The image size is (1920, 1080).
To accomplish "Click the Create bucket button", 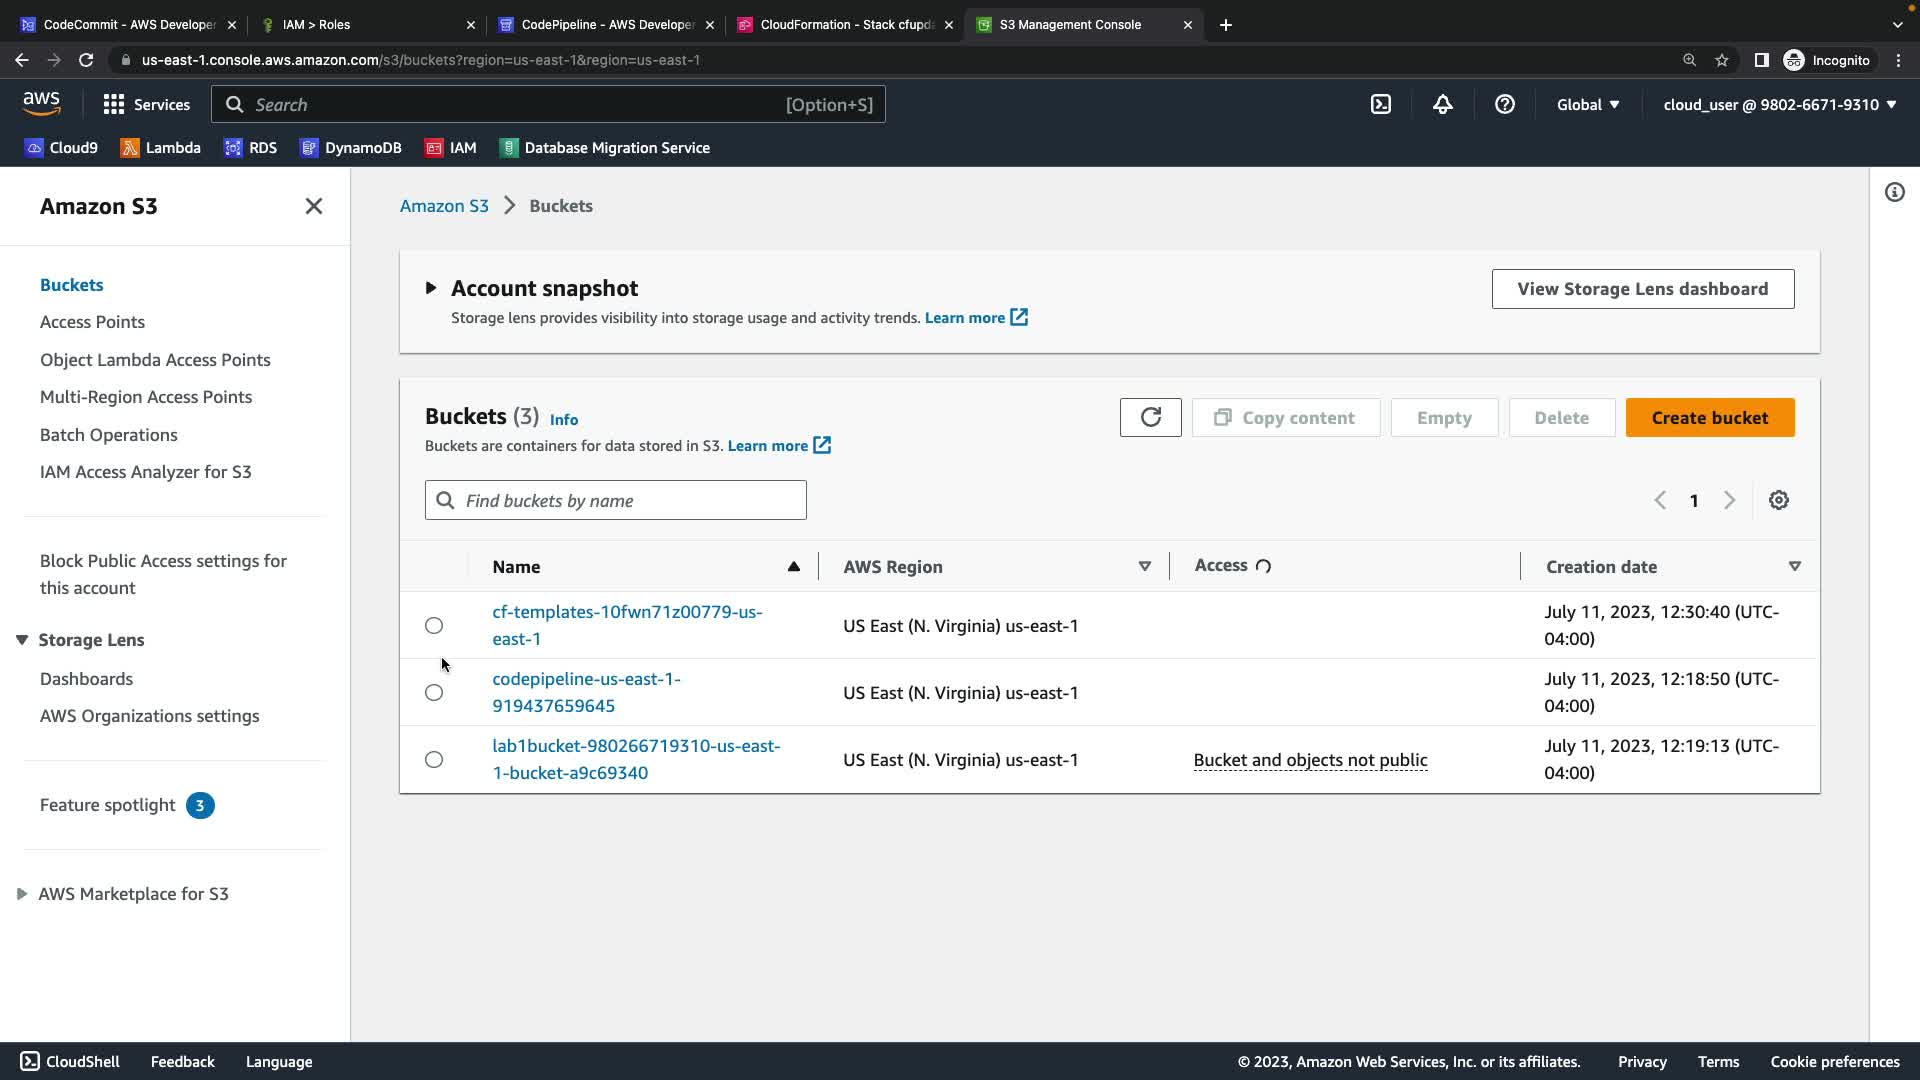I will (x=1709, y=417).
